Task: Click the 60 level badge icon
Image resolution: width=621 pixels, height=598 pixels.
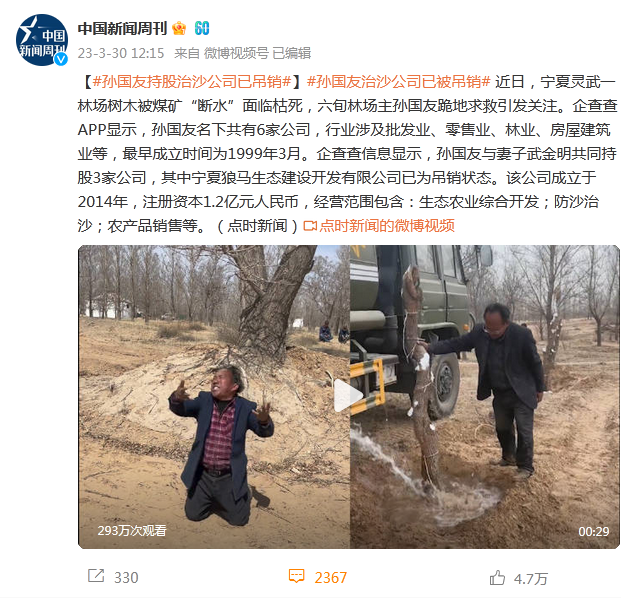Action: tap(202, 28)
